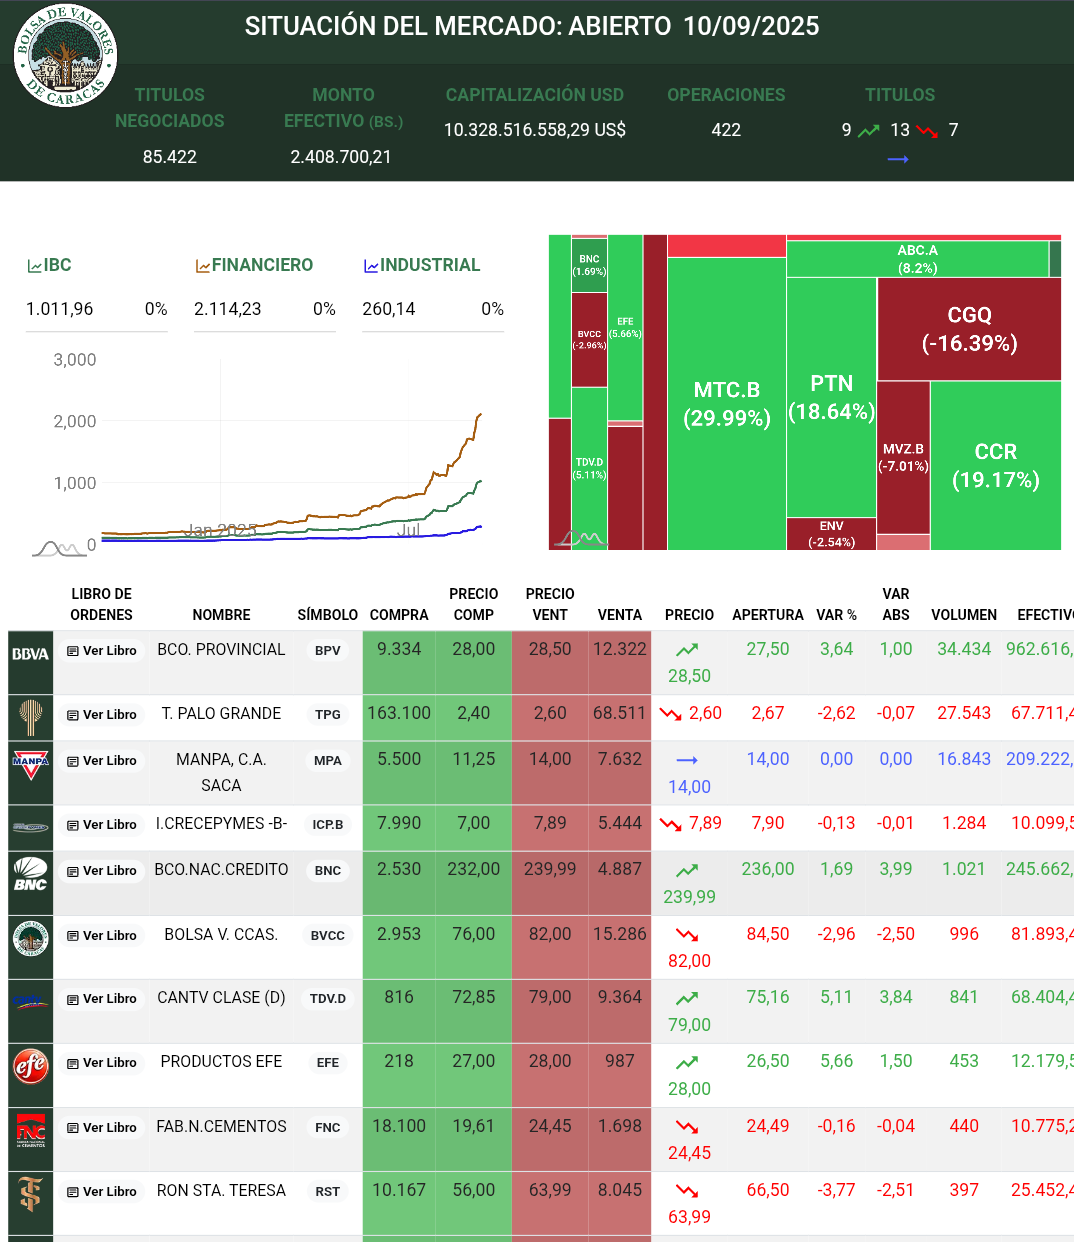Click the blue unchanged titles arrow icon
1074x1242 pixels.
click(x=898, y=159)
